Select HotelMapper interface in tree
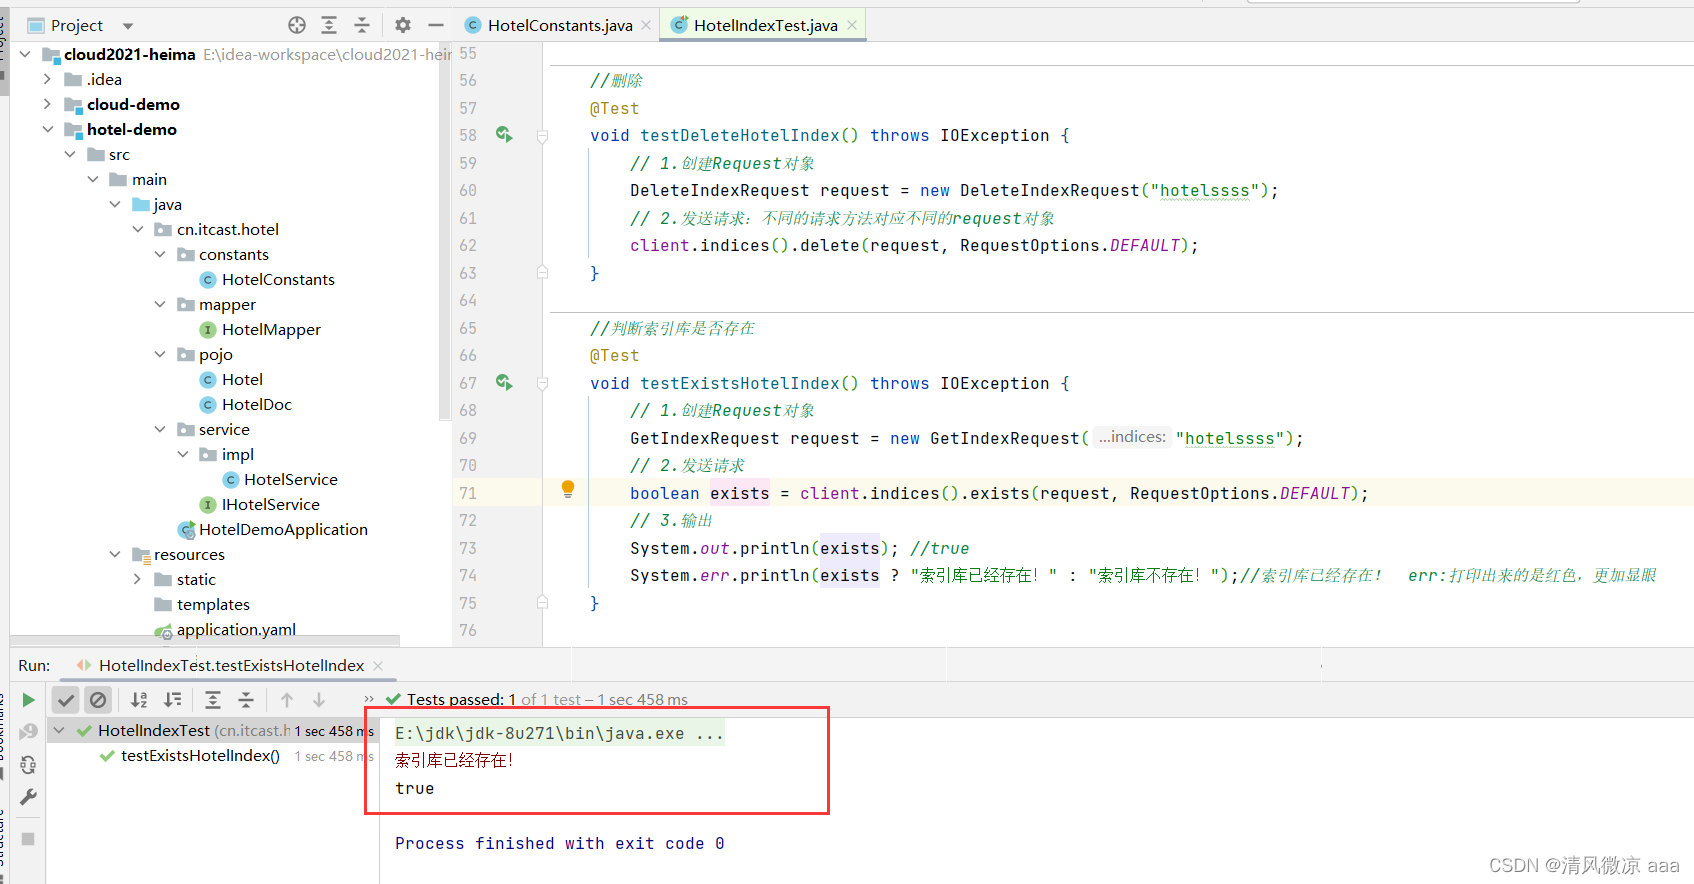1694x884 pixels. click(271, 329)
